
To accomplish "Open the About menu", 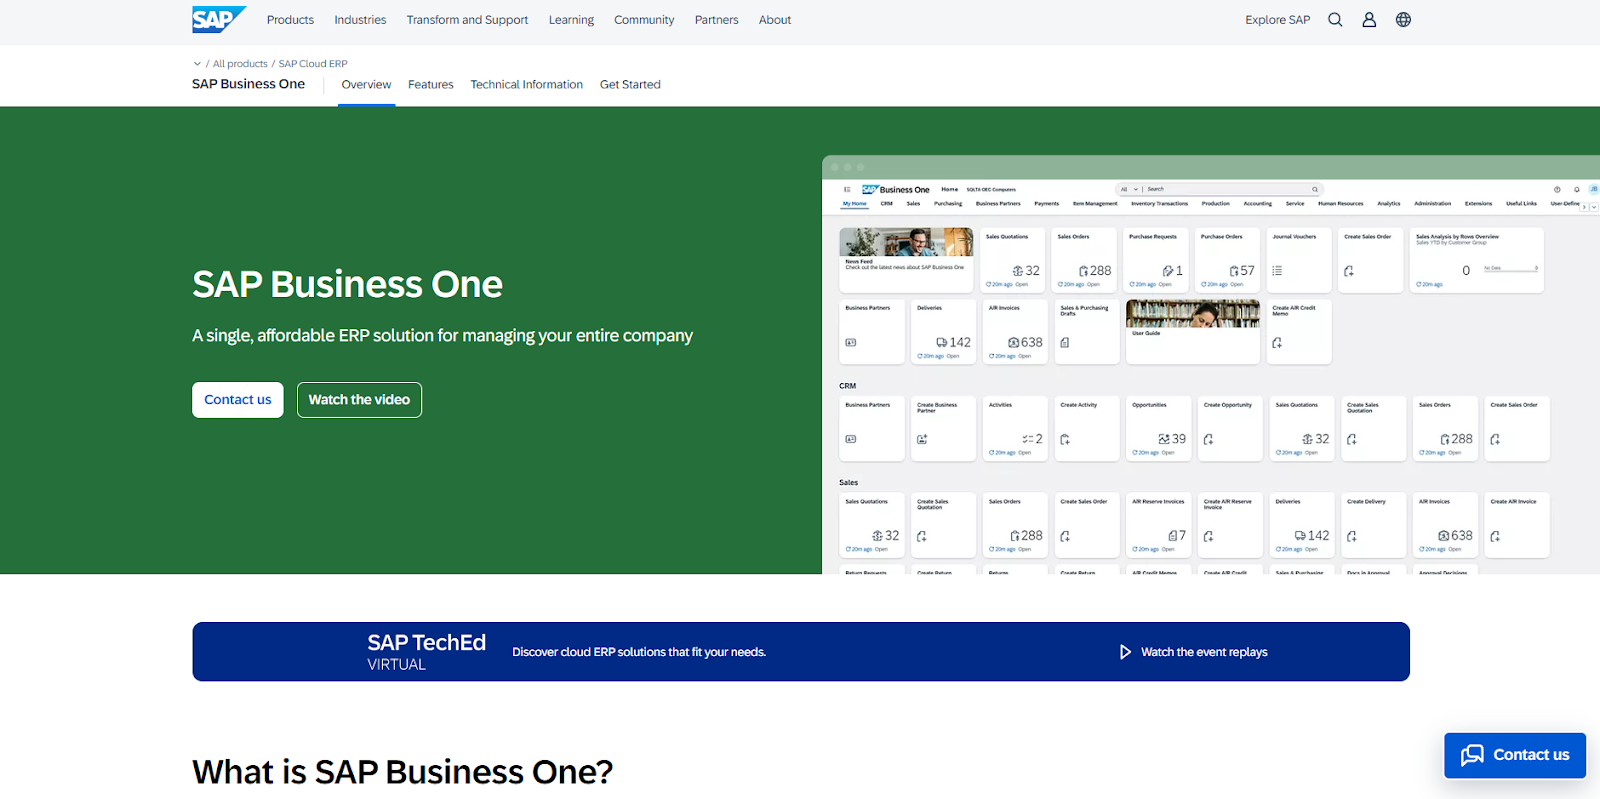I will tap(775, 20).
